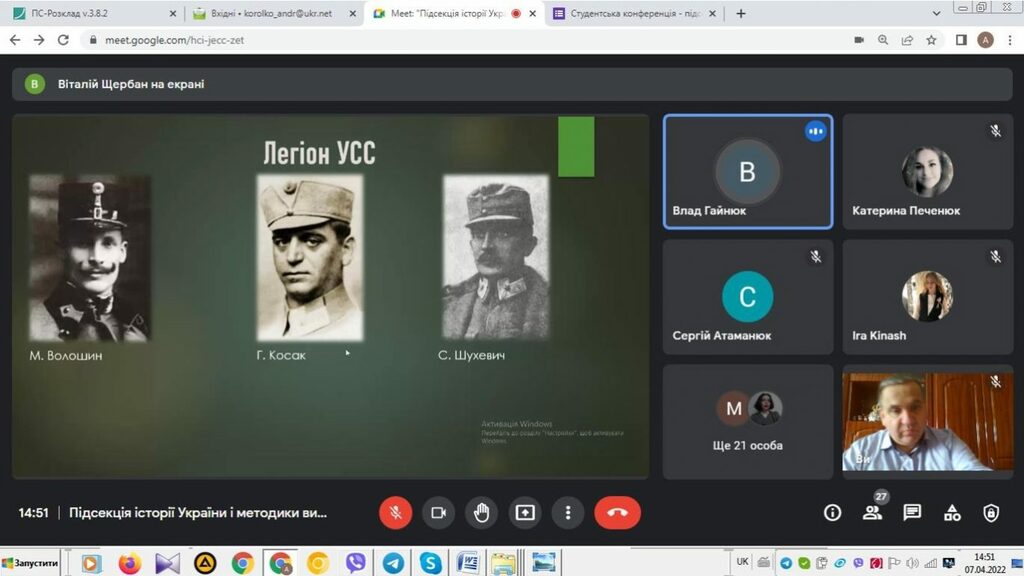The width and height of the screenshot is (1024, 576).
Task: Raise your hand in the meeting
Action: pos(481,513)
